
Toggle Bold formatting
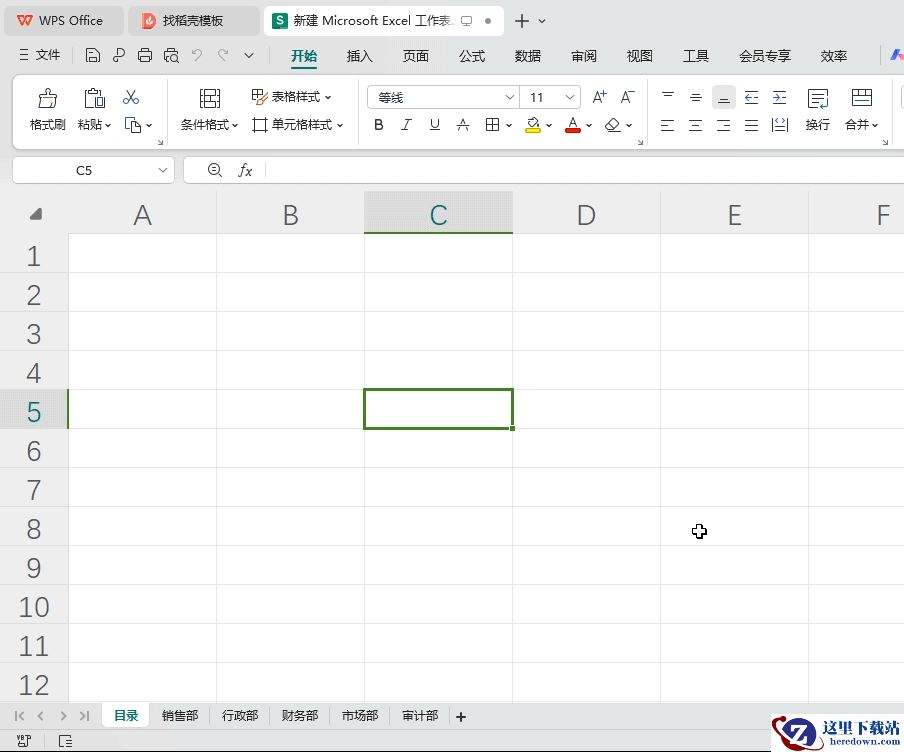379,125
